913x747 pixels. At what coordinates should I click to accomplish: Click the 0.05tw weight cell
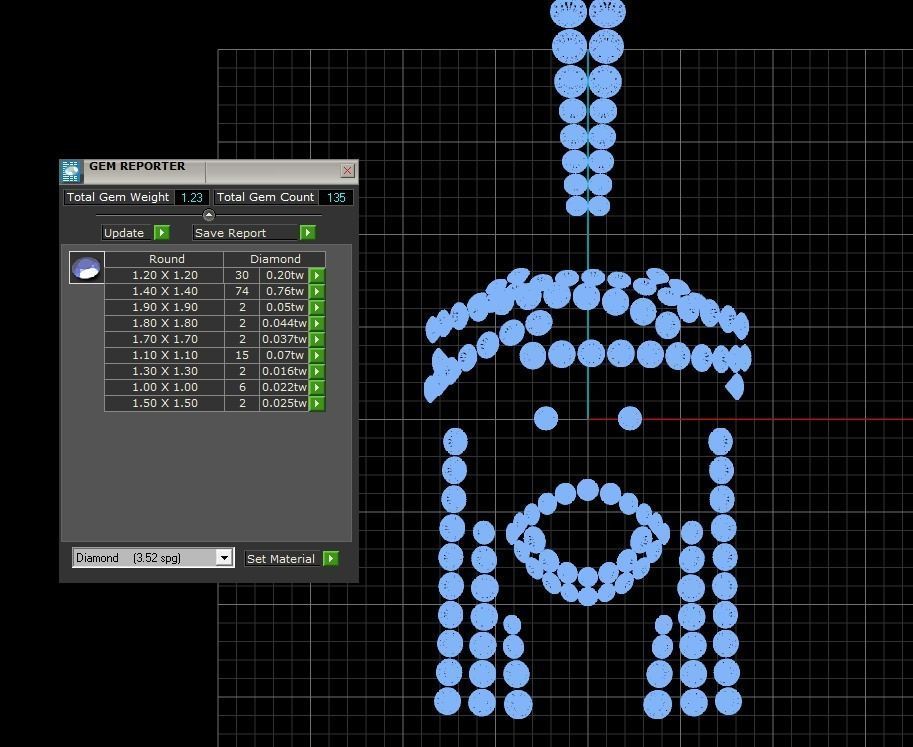(x=284, y=307)
